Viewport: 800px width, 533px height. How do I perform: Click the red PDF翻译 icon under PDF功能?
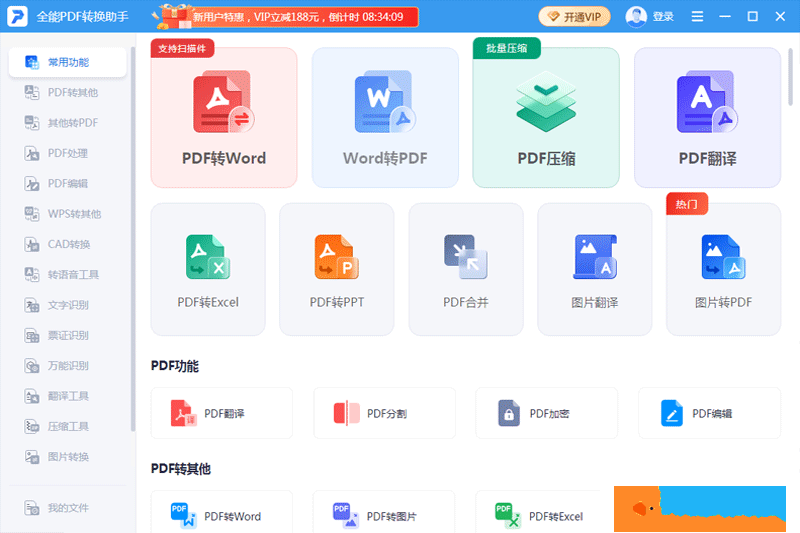tap(183, 413)
